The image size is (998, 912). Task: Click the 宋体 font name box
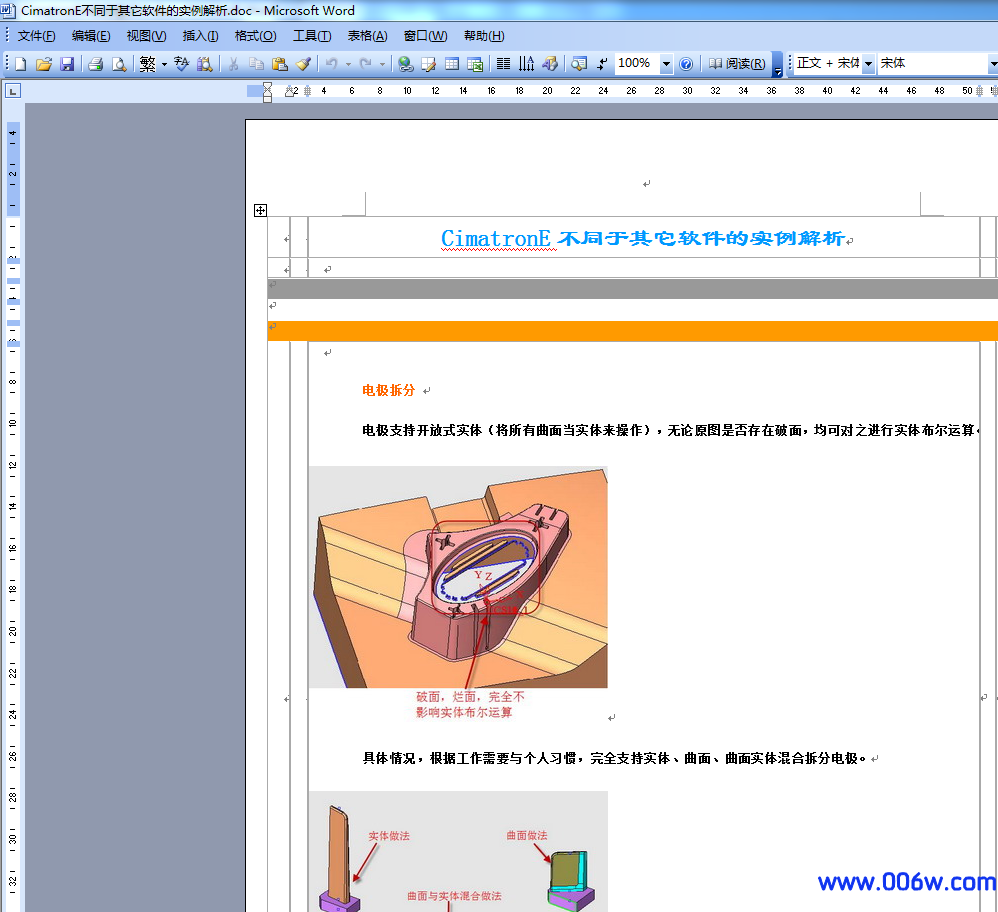tap(933, 64)
